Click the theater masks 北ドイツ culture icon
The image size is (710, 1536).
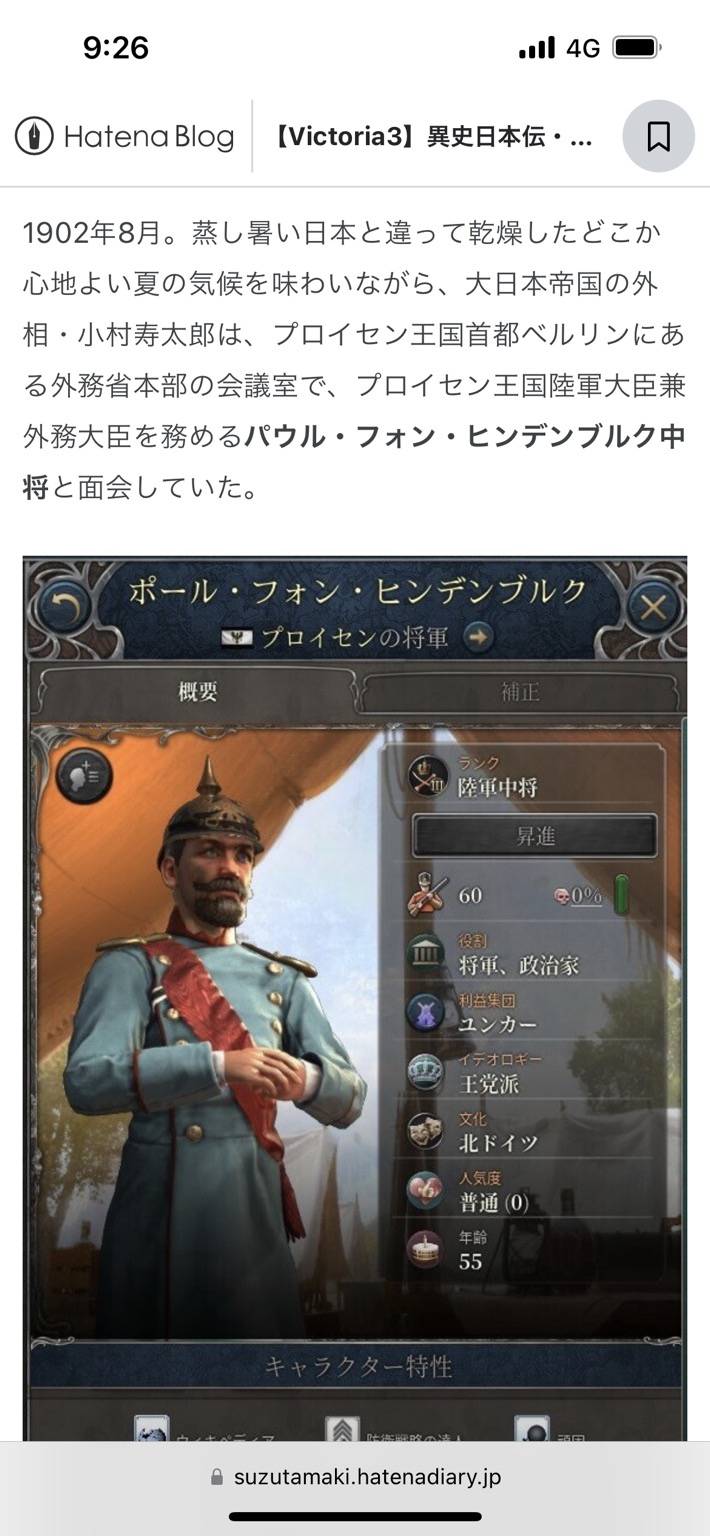click(425, 1130)
